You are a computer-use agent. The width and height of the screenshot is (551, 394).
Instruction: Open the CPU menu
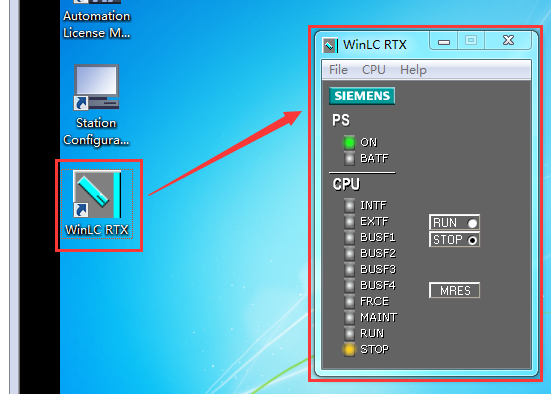(374, 70)
